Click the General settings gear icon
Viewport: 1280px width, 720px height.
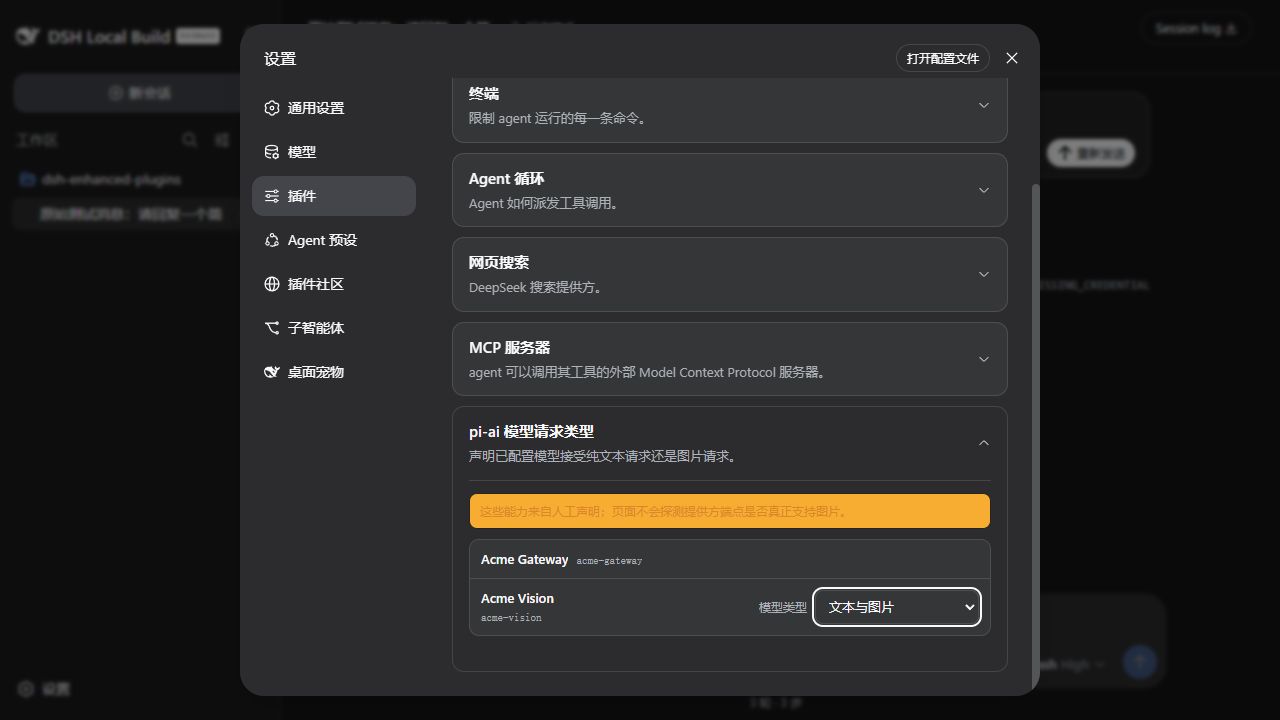pyautogui.click(x=272, y=108)
